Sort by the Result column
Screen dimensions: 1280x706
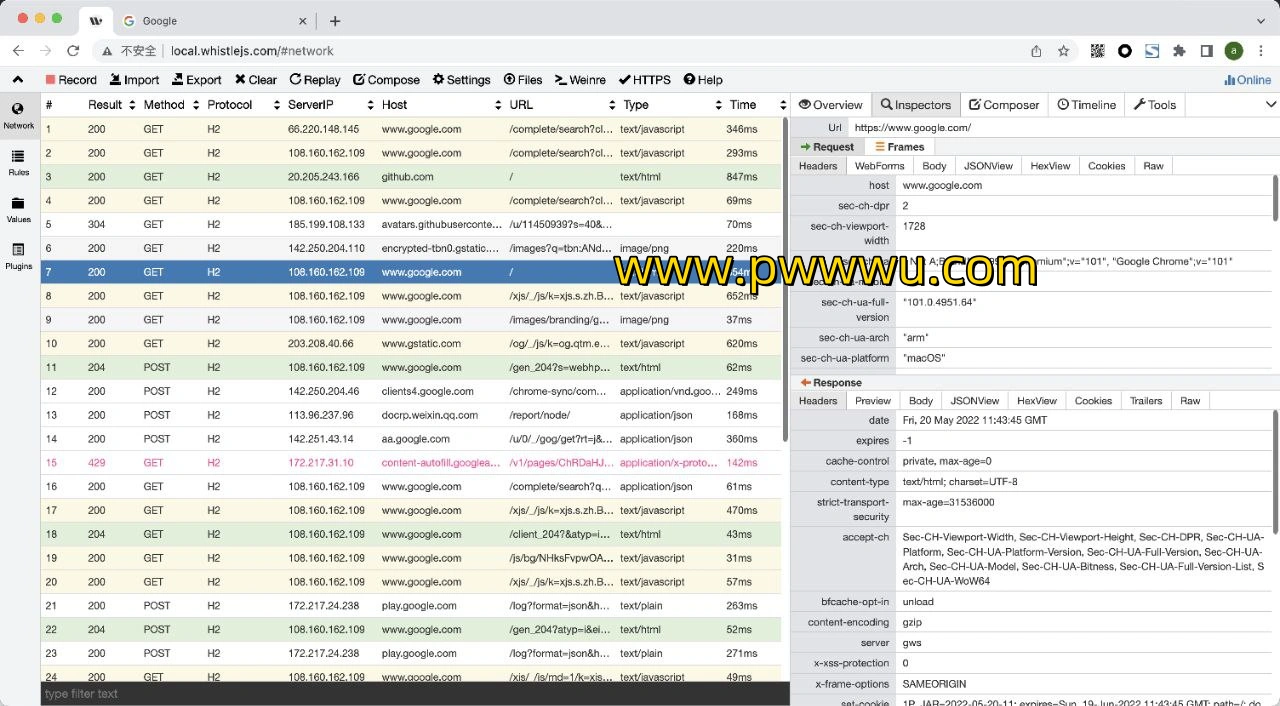[x=110, y=105]
